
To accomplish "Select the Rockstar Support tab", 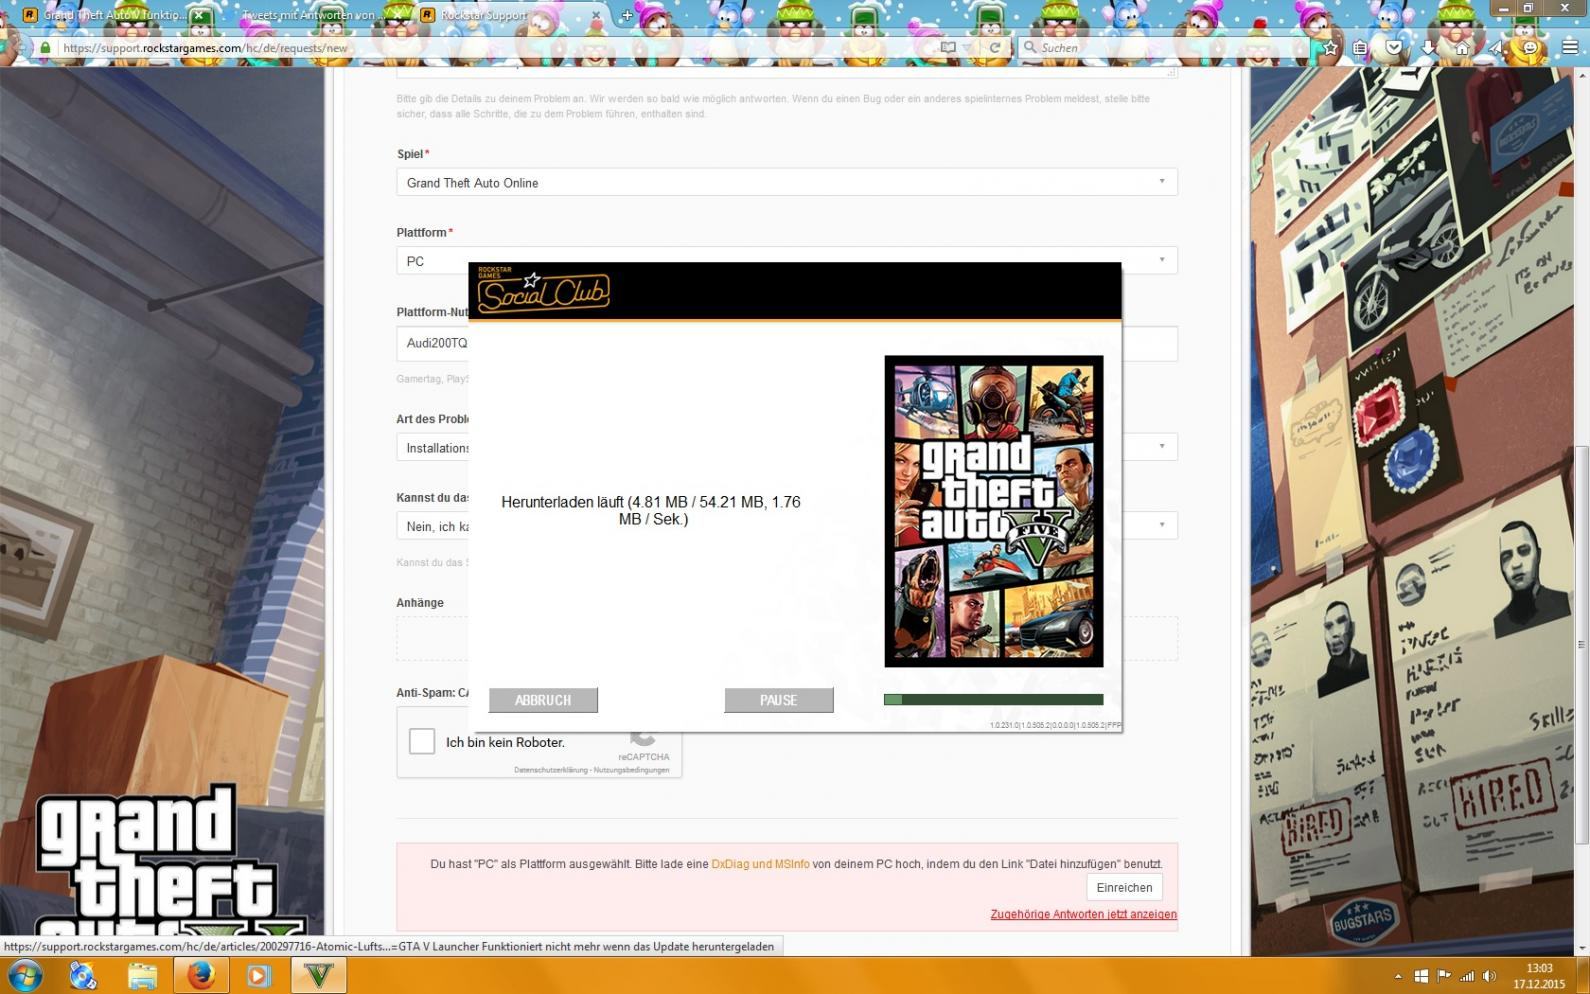I will [512, 15].
